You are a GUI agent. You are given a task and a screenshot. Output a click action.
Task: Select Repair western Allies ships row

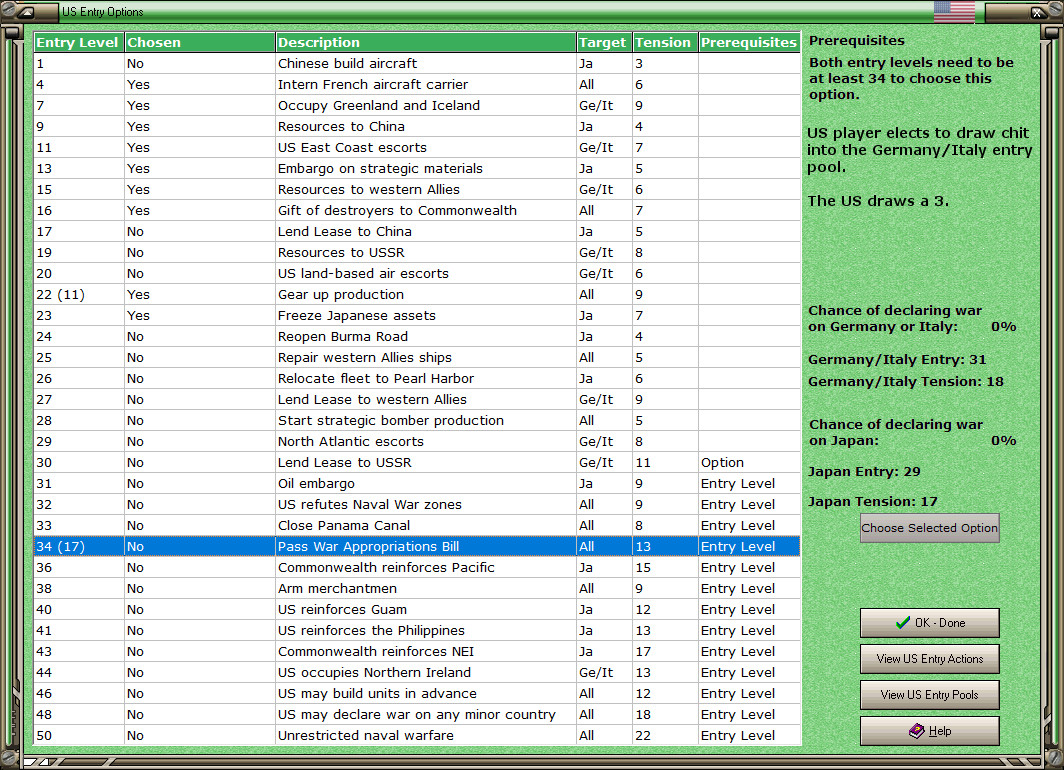[417, 358]
